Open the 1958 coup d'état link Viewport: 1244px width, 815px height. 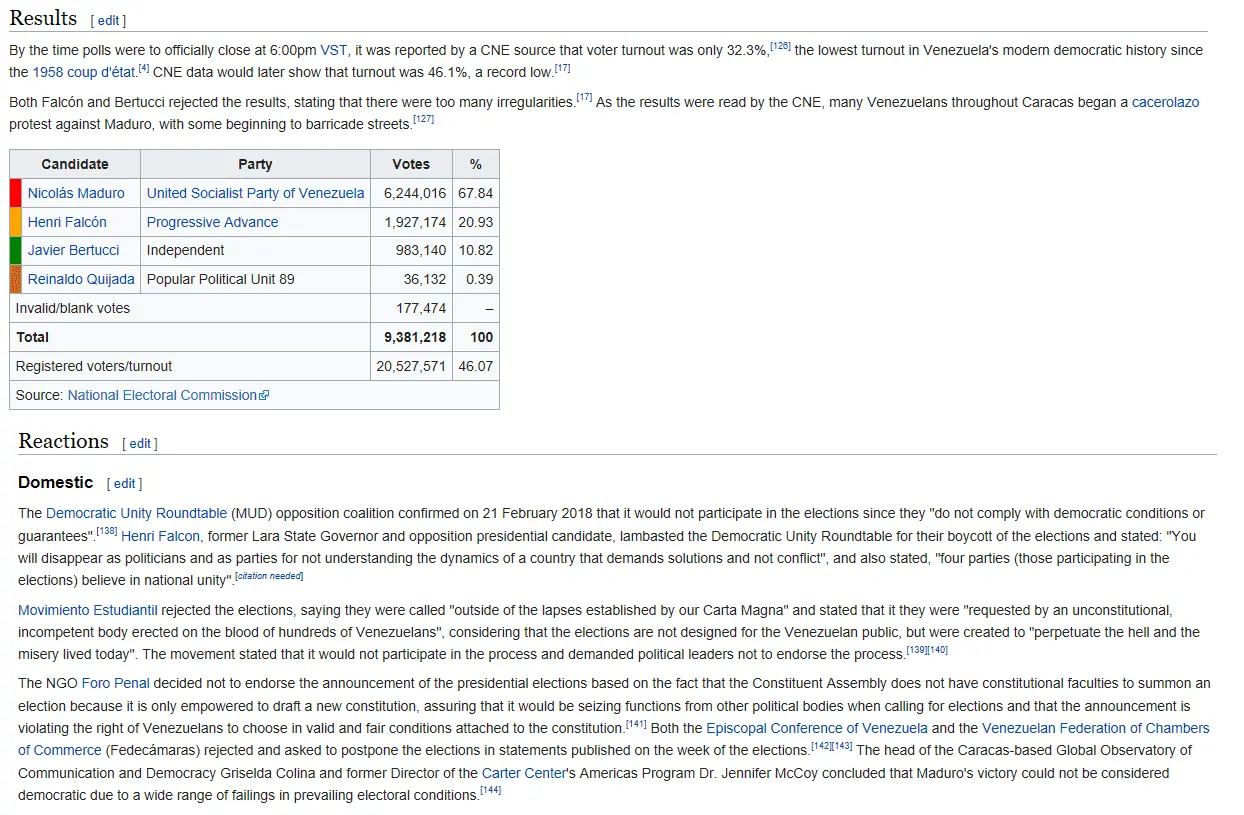(84, 72)
